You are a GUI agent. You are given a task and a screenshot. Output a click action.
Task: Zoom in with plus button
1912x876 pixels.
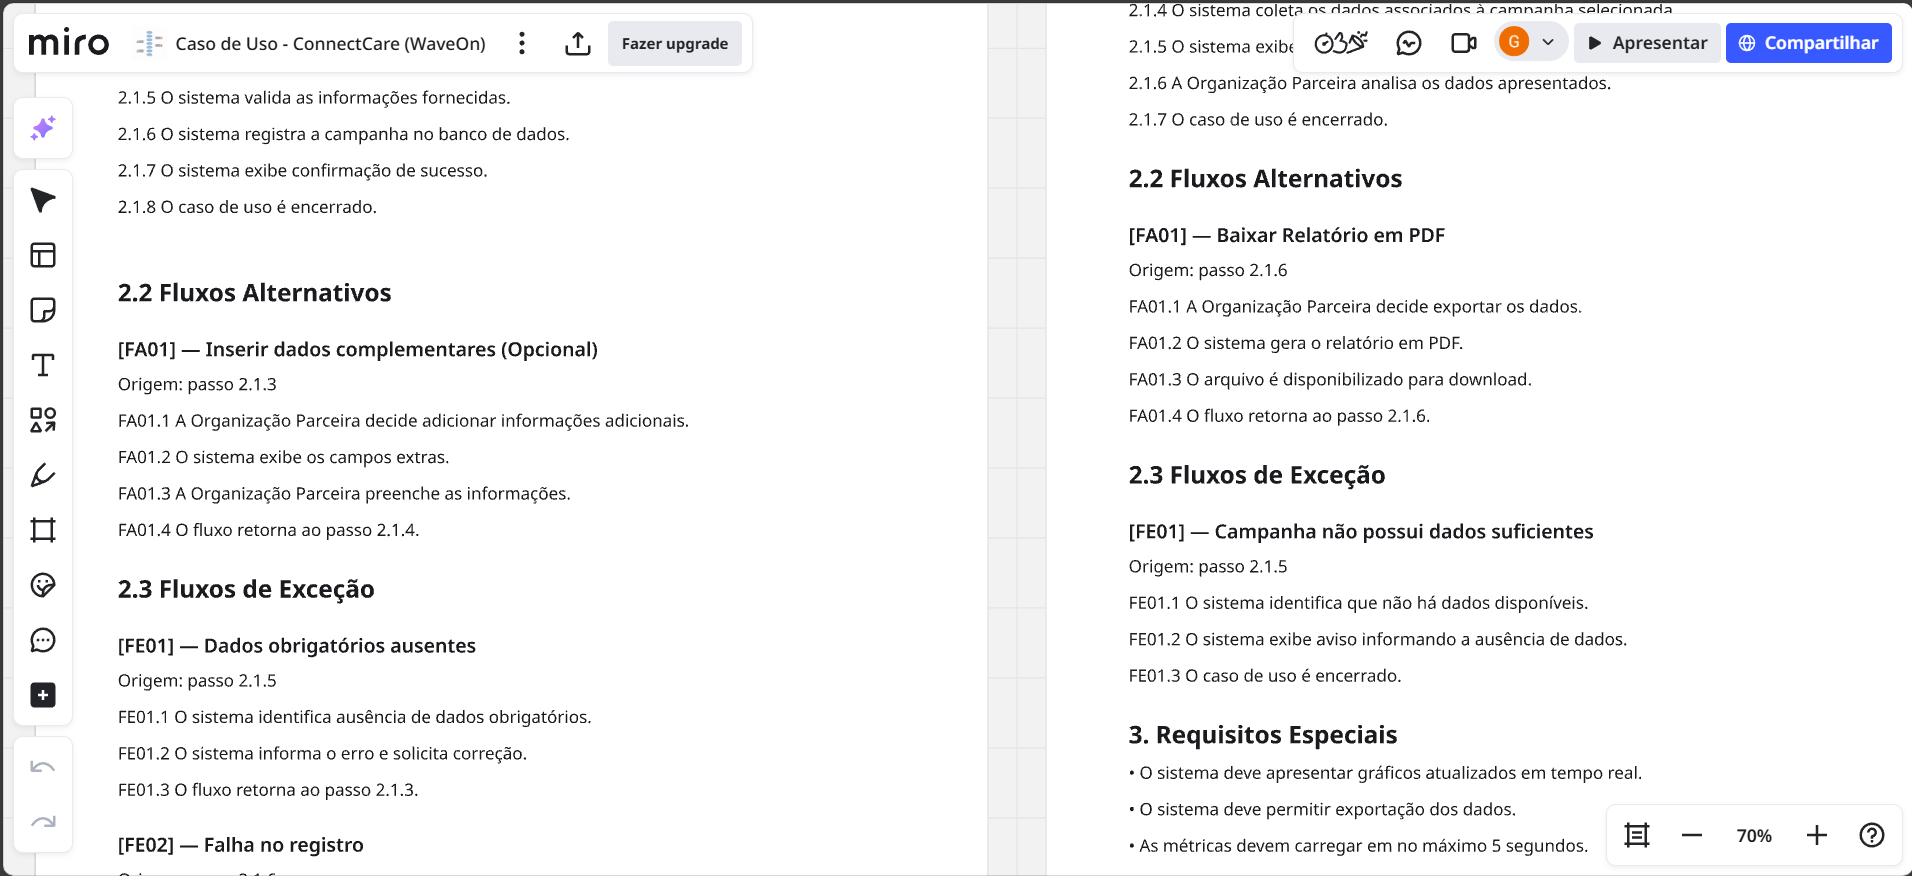coord(1817,835)
